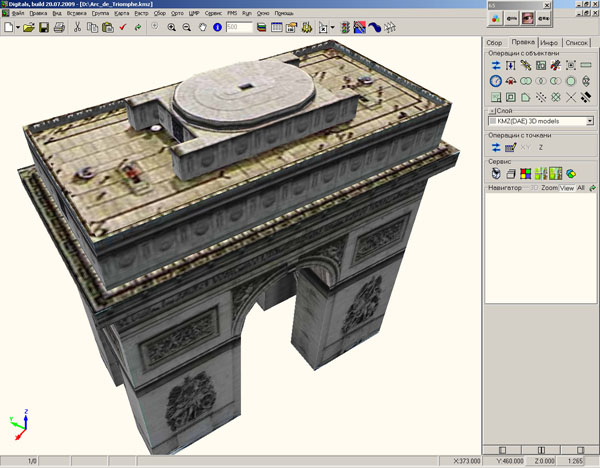Screen dimensions: 600x468
Task: Click the binoculars search icon
Action: (307, 27)
